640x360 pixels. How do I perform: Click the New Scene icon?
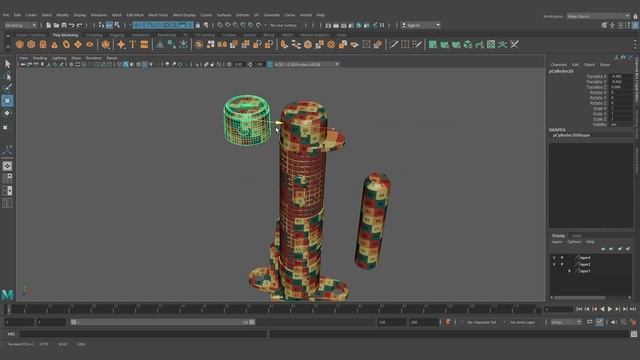pyautogui.click(x=49, y=25)
